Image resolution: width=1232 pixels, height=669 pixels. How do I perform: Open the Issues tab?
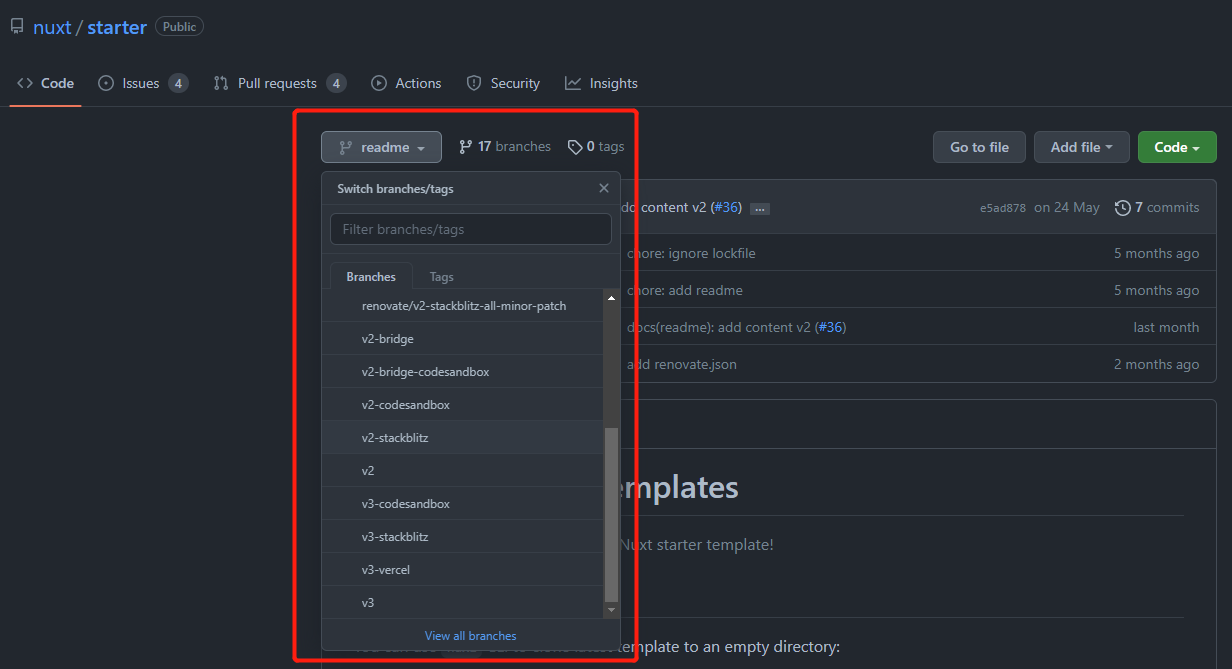pyautogui.click(x=142, y=83)
